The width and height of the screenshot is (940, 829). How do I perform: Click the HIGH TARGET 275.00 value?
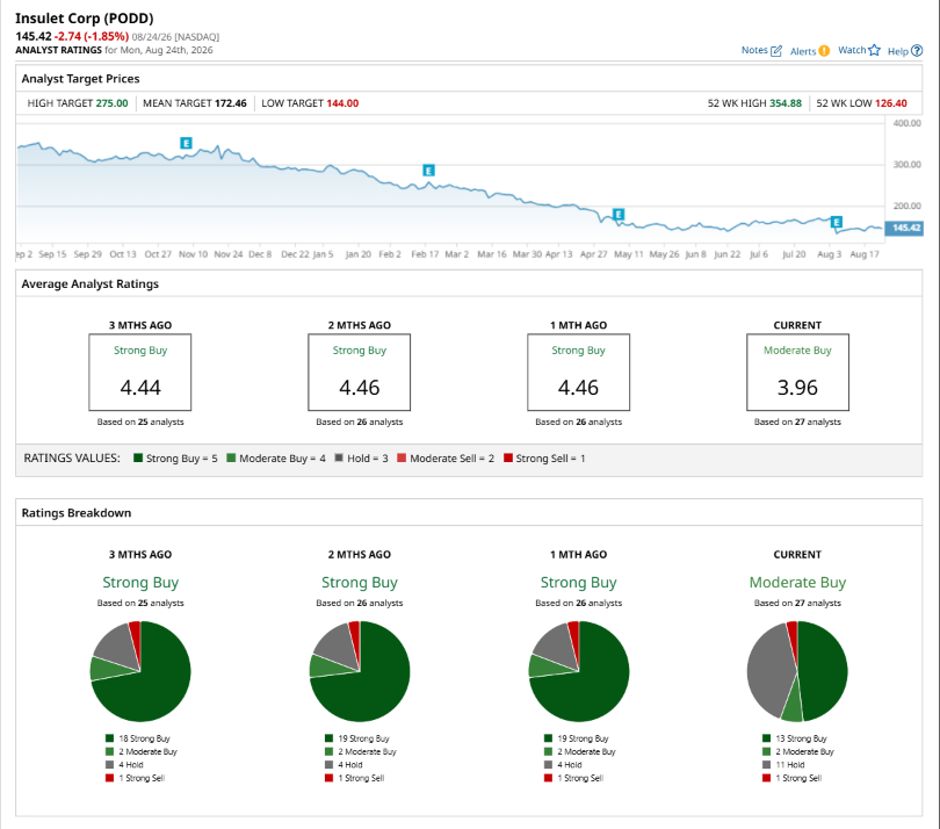pyautogui.click(x=112, y=103)
